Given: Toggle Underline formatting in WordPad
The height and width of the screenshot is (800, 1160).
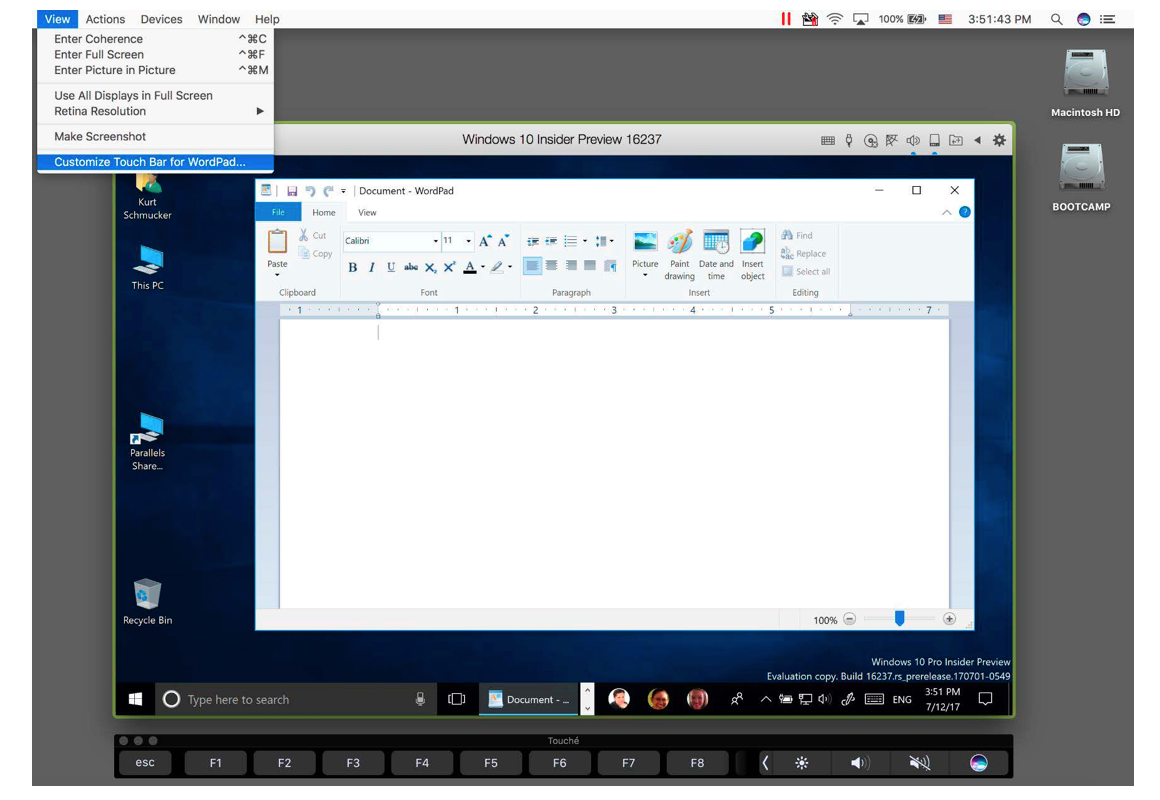Looking at the screenshot, I should pos(391,267).
